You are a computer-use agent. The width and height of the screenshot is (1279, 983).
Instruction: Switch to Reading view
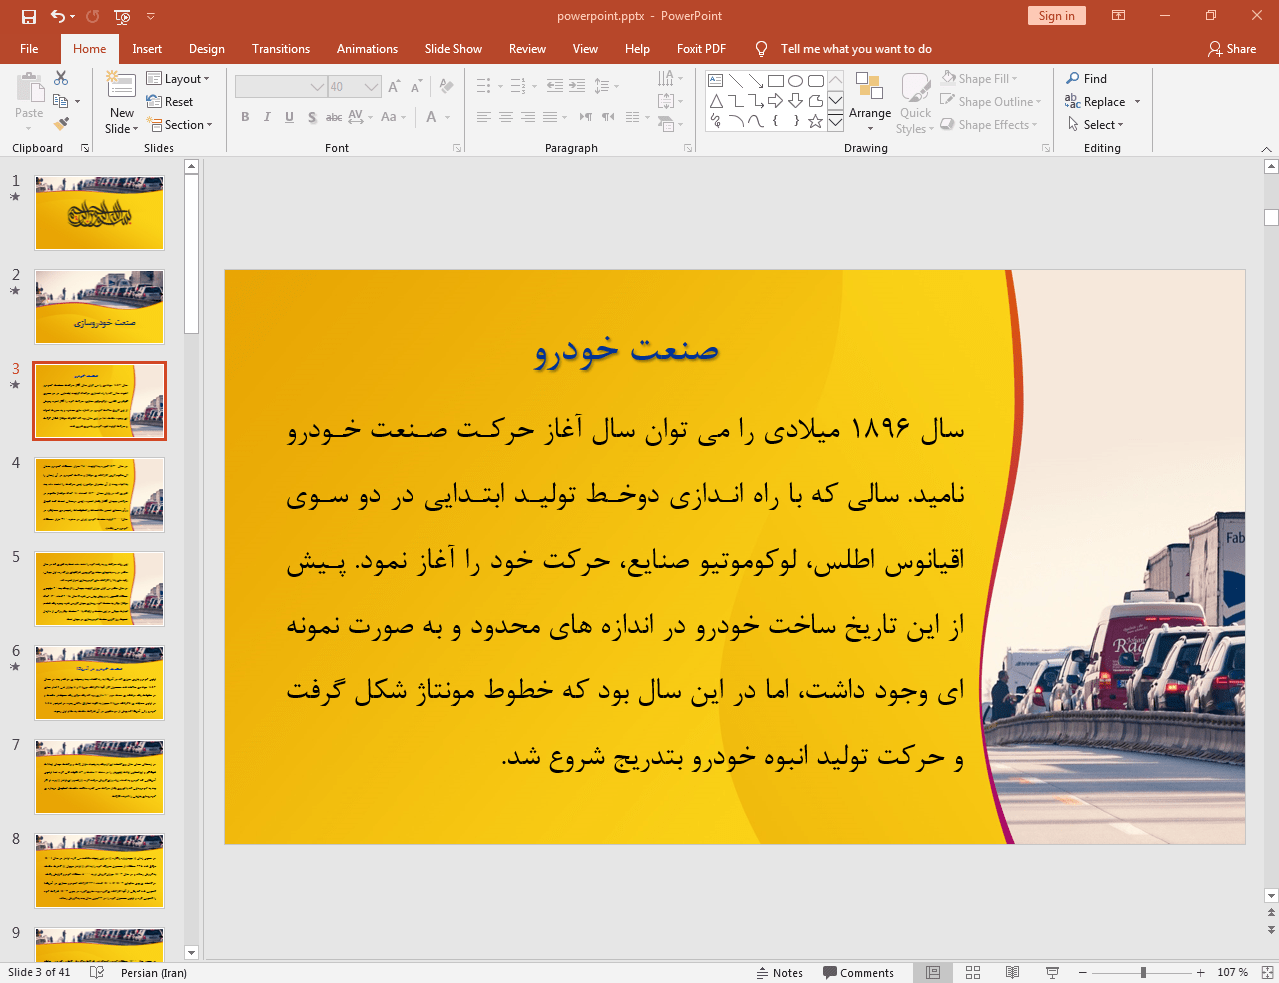tap(1012, 972)
